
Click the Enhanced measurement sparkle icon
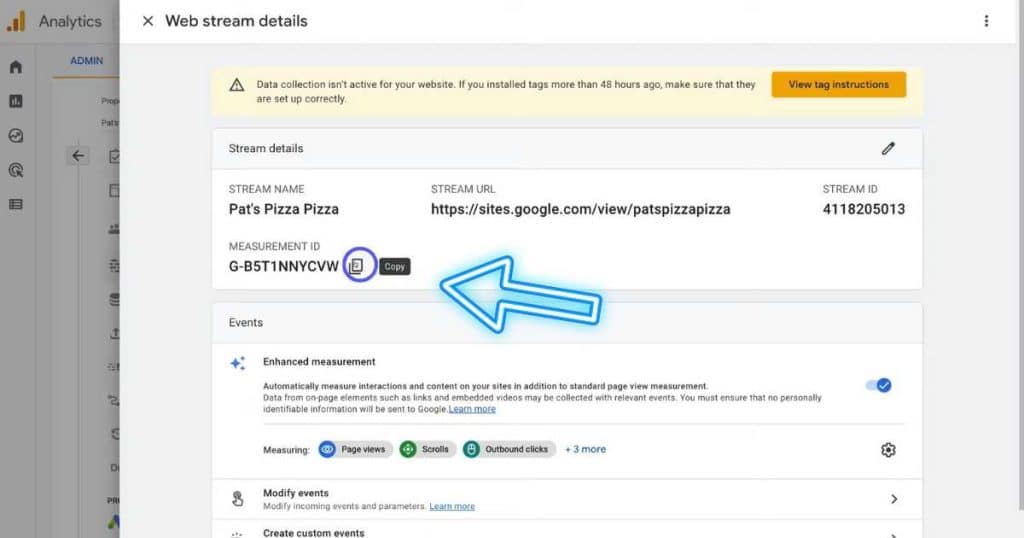point(238,363)
